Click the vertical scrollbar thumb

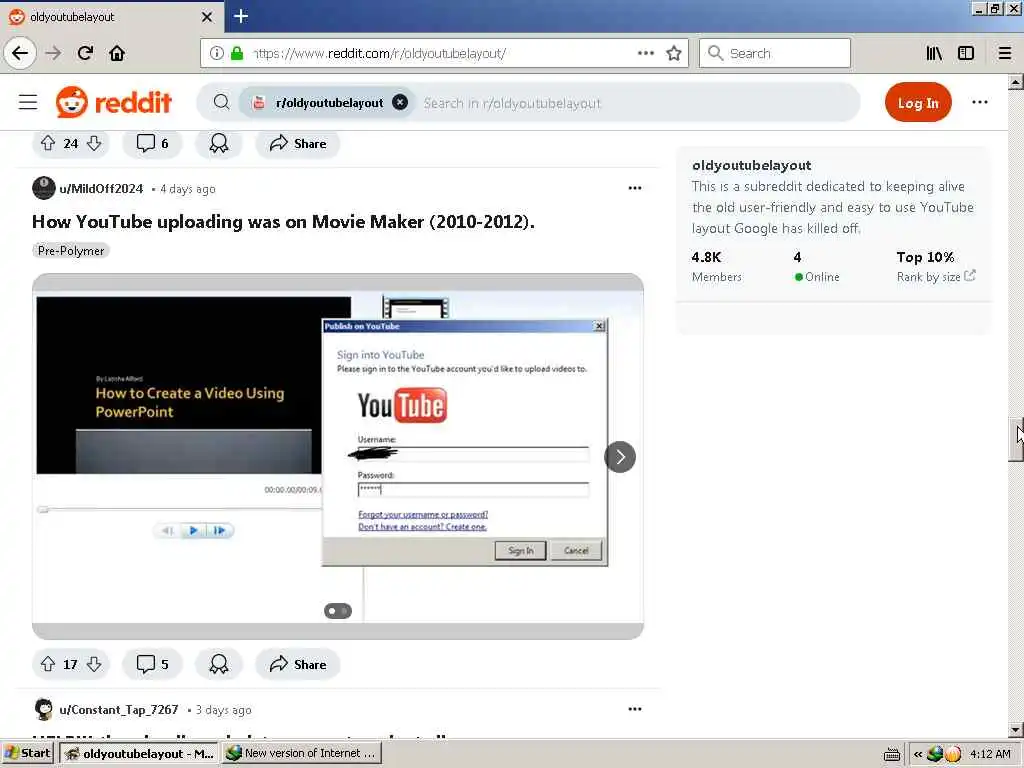point(1016,440)
